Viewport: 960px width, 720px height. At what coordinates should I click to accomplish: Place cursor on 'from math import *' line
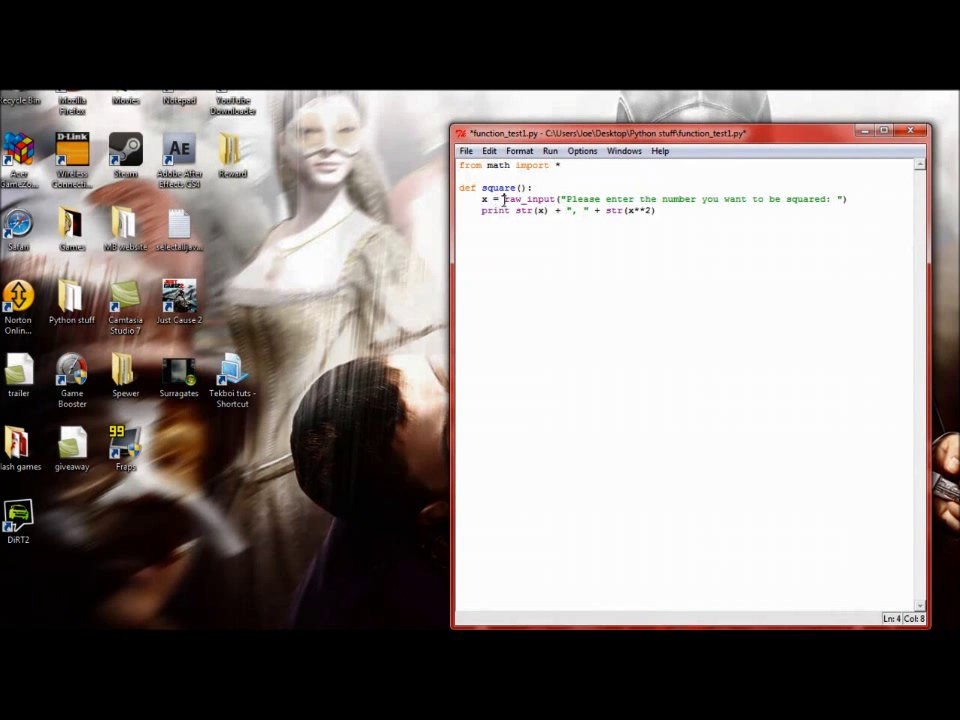pos(509,165)
